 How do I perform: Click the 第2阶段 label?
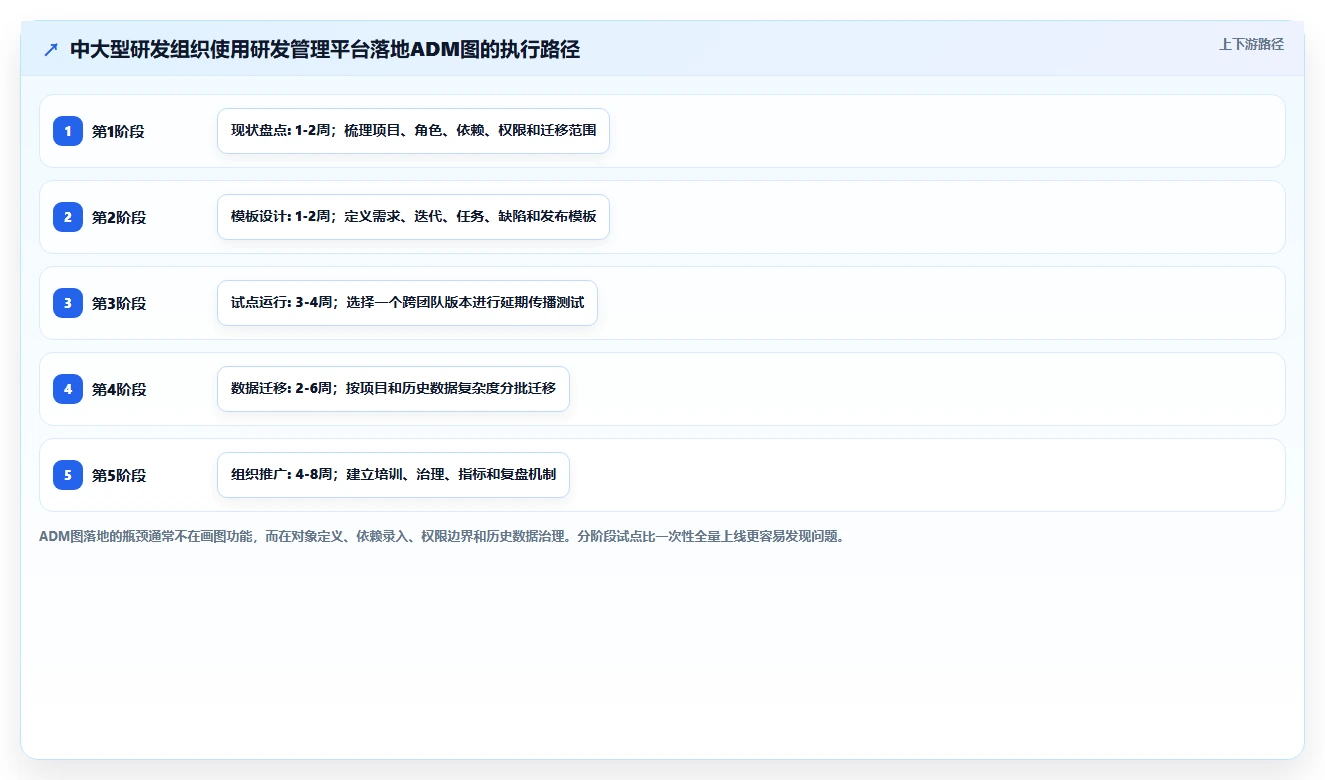coord(119,217)
